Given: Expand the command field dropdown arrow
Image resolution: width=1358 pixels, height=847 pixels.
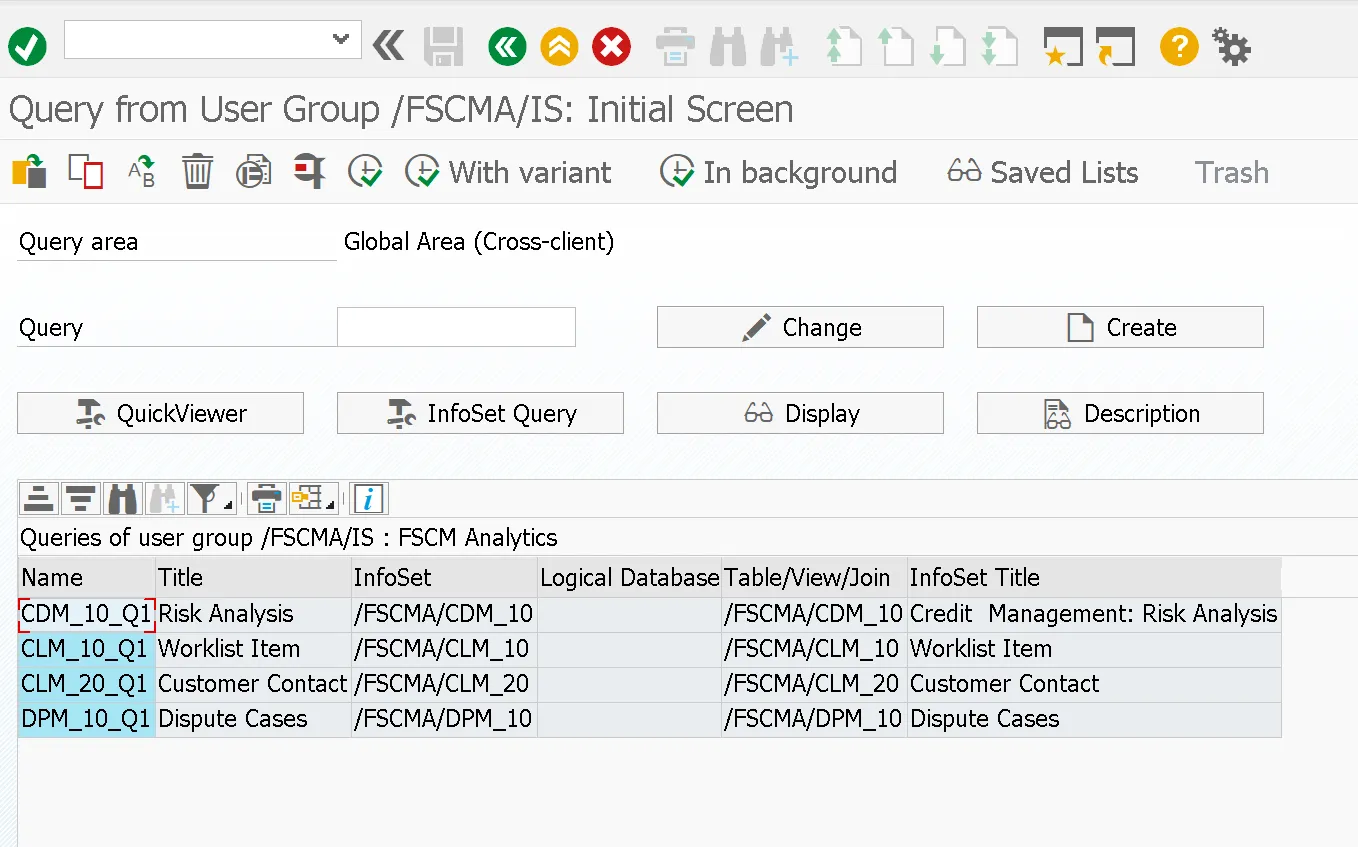Looking at the screenshot, I should [341, 40].
